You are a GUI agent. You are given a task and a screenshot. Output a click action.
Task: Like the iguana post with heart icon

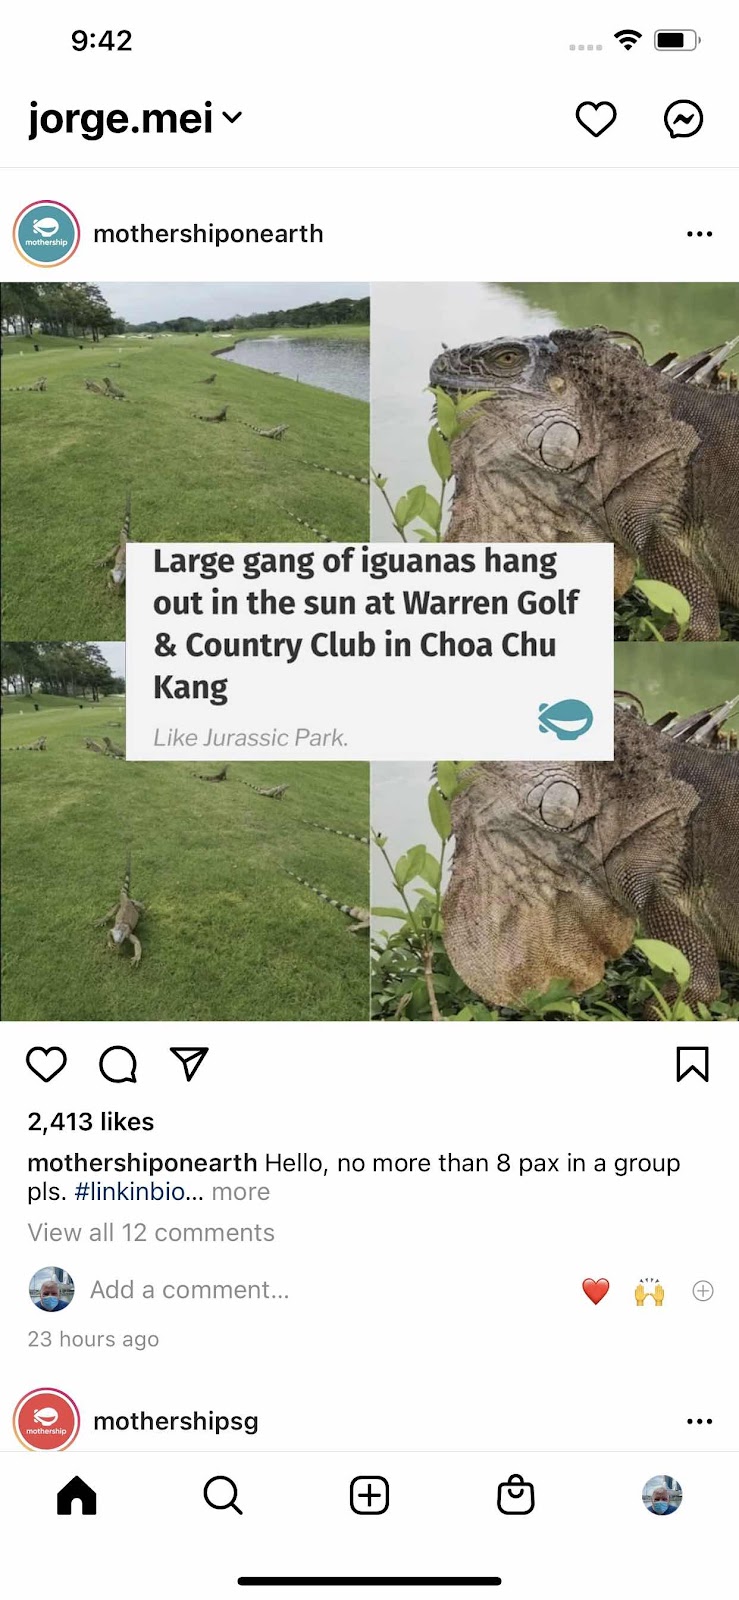[46, 1064]
